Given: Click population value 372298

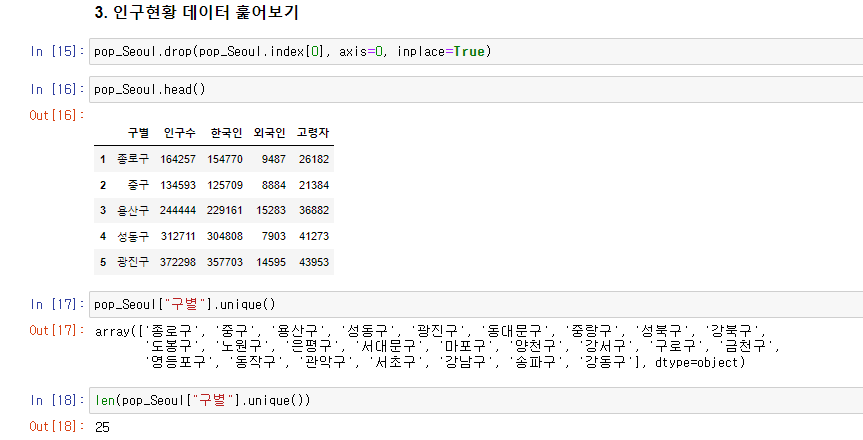Looking at the screenshot, I should (178, 262).
